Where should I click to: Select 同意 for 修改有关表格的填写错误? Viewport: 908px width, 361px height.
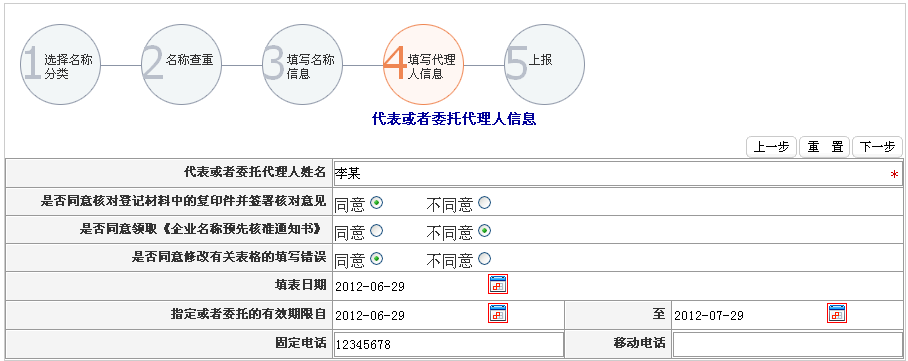pyautogui.click(x=376, y=258)
